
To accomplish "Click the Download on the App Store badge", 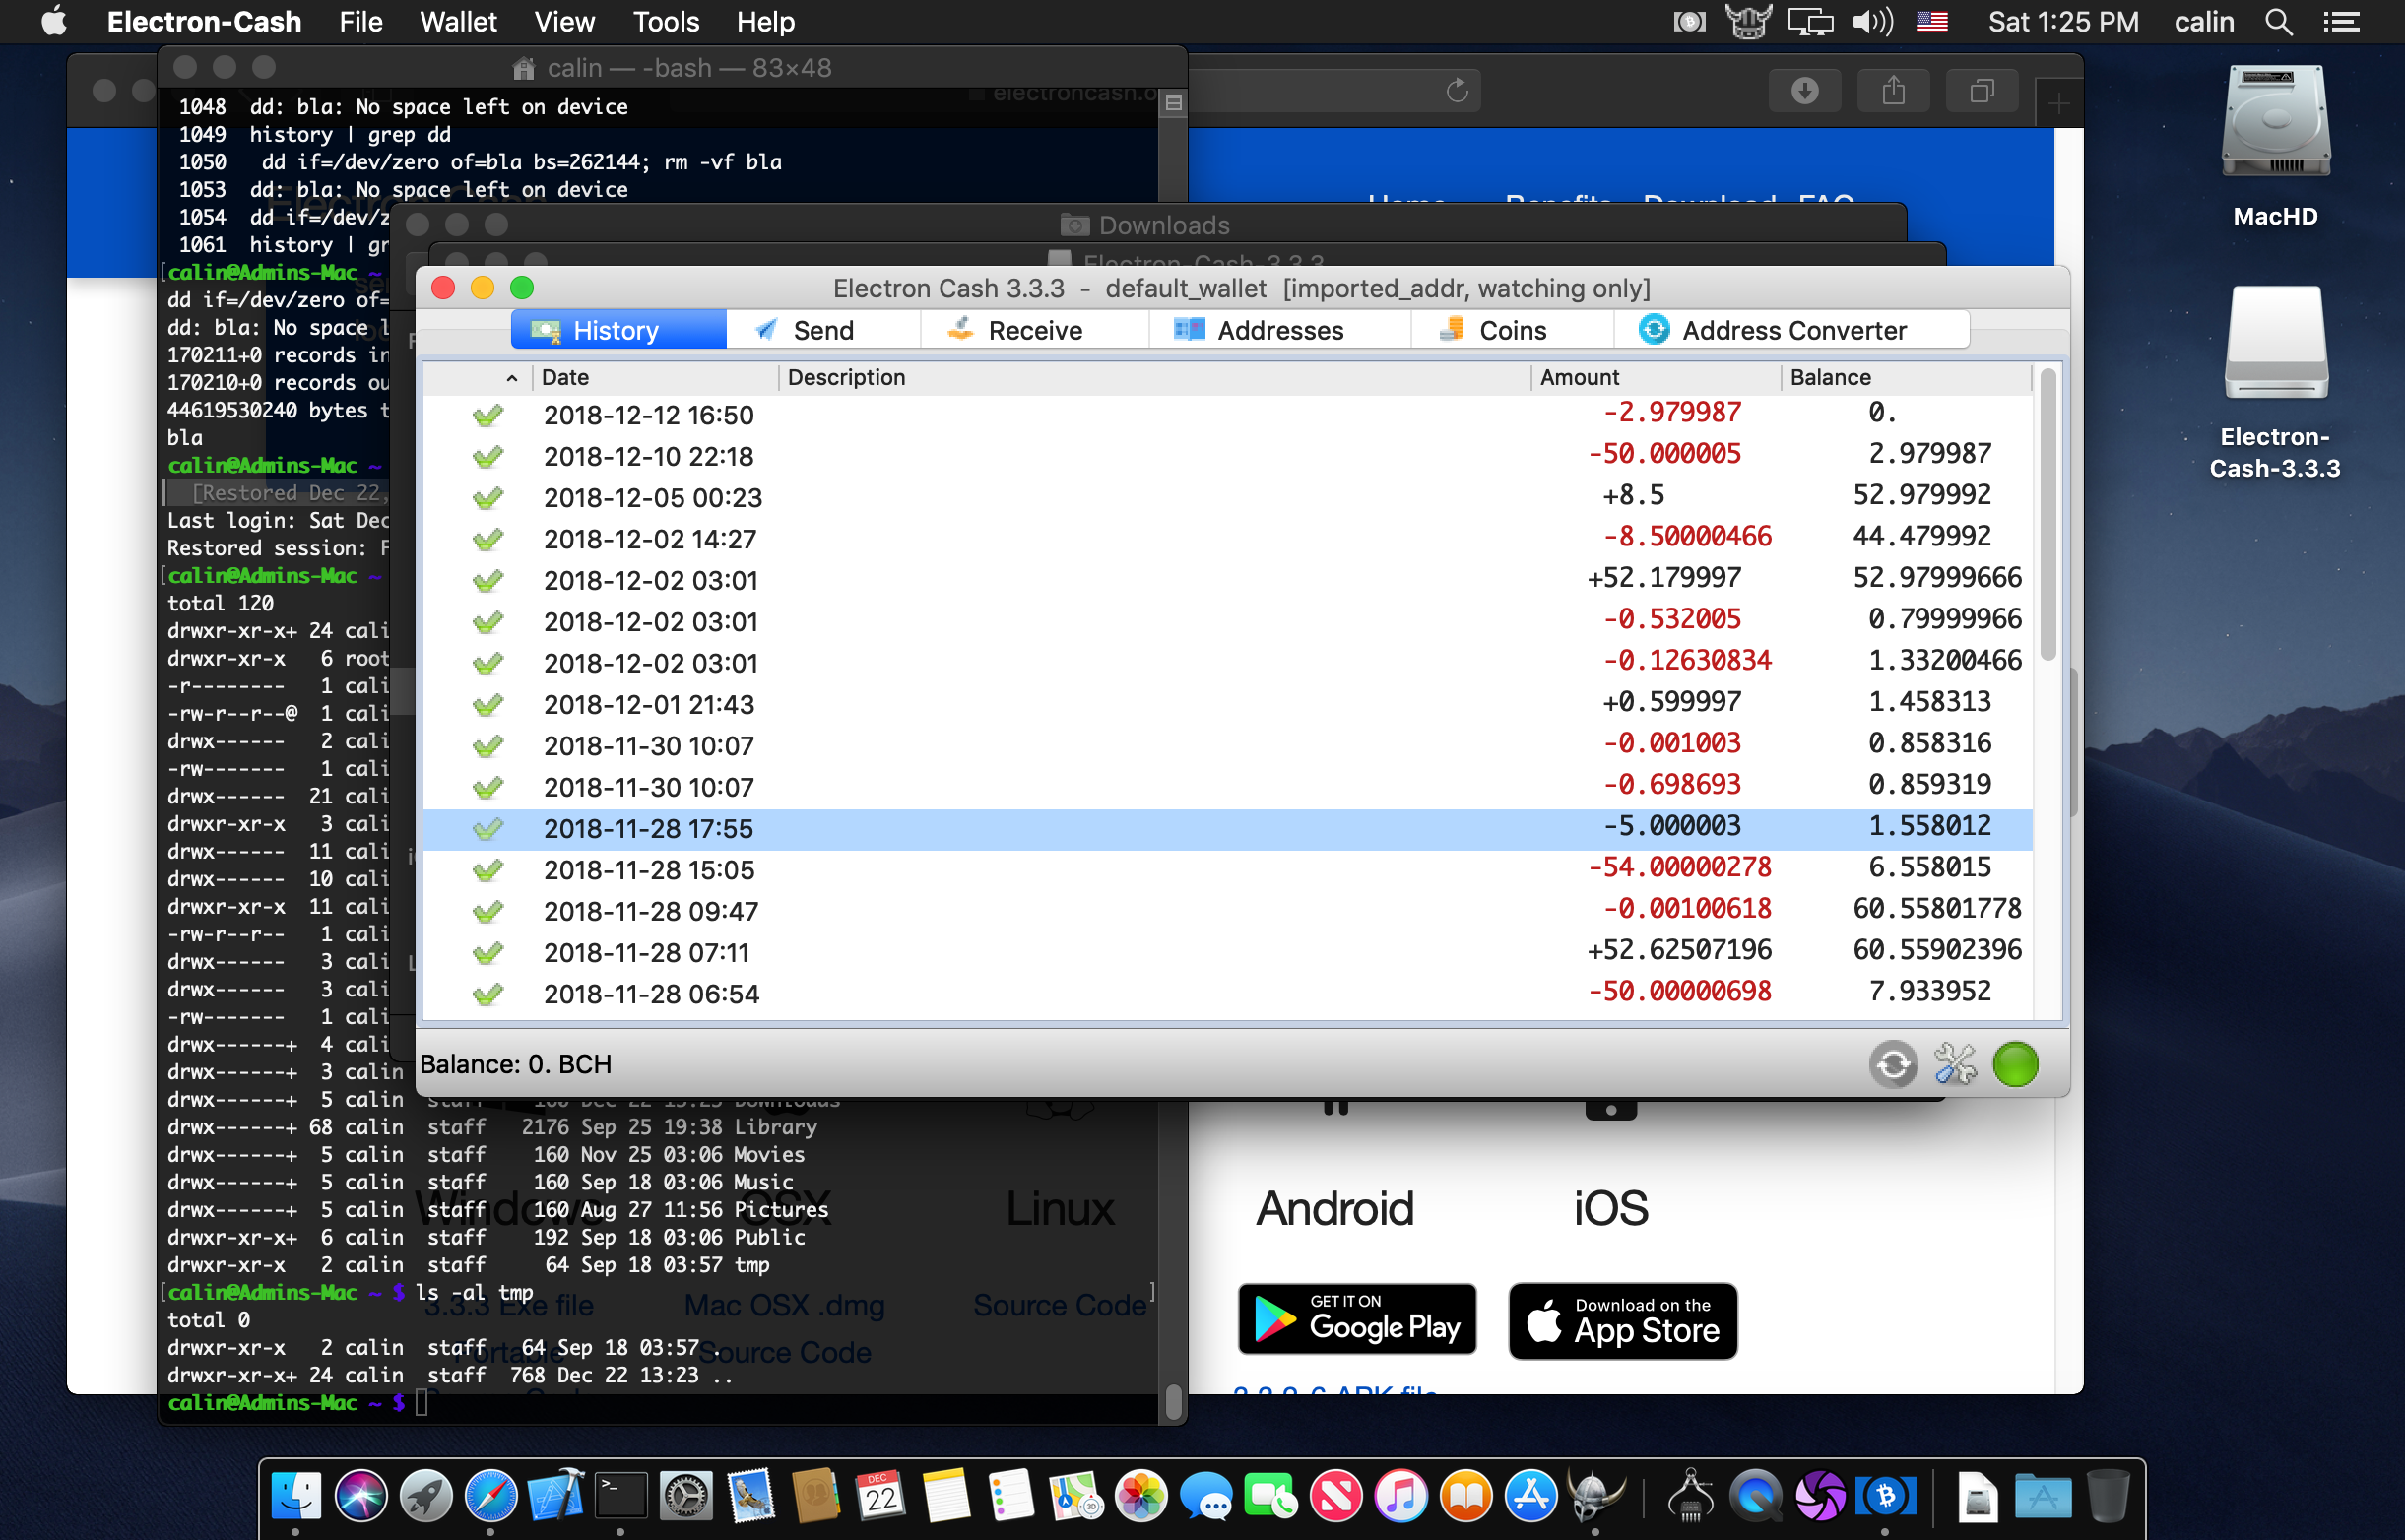I will [x=1623, y=1321].
